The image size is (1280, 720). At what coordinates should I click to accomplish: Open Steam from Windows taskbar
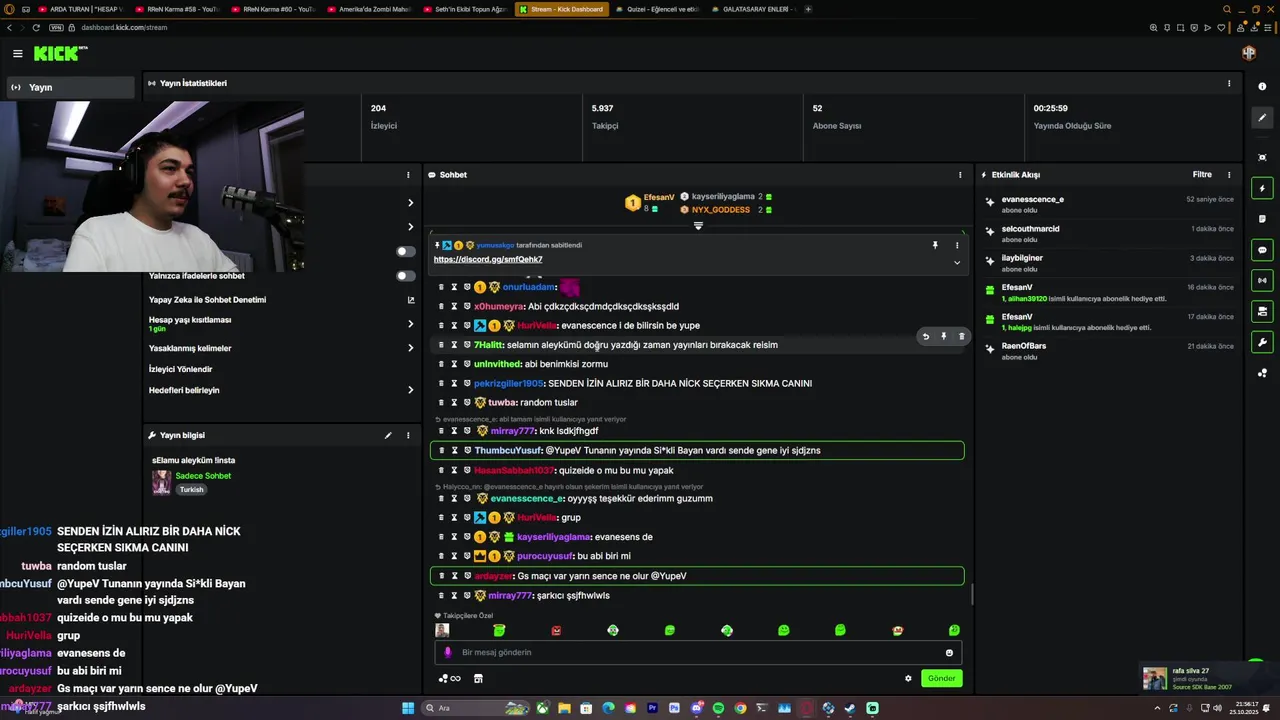pos(850,708)
